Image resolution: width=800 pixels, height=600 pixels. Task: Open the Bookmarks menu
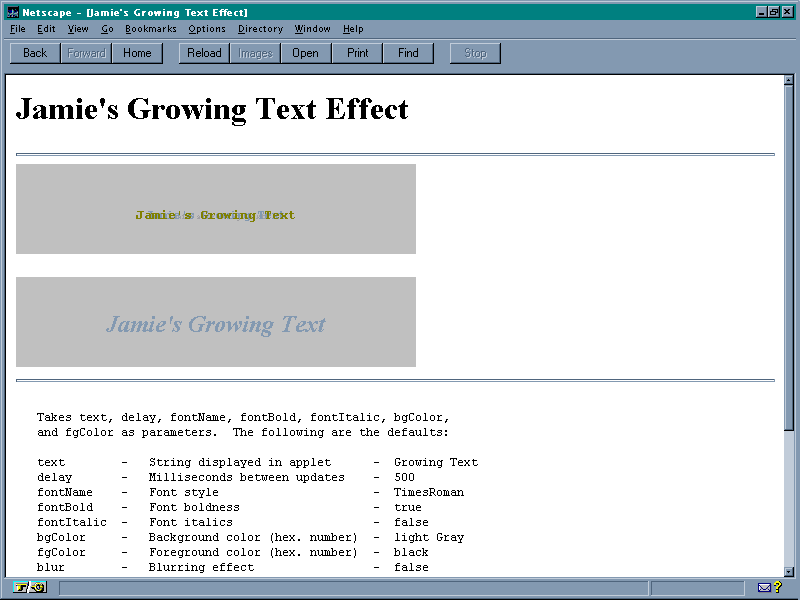150,29
